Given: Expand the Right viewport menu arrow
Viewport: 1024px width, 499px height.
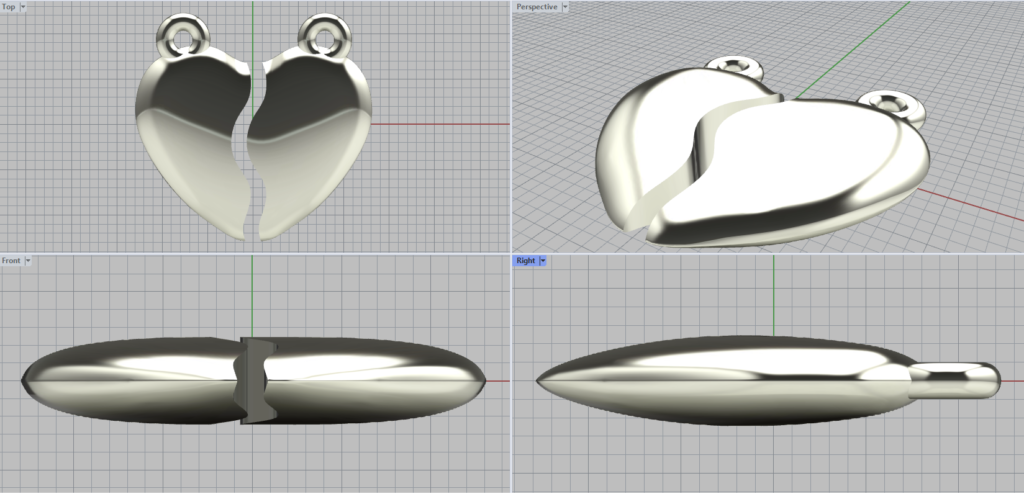Looking at the screenshot, I should coord(543,261).
